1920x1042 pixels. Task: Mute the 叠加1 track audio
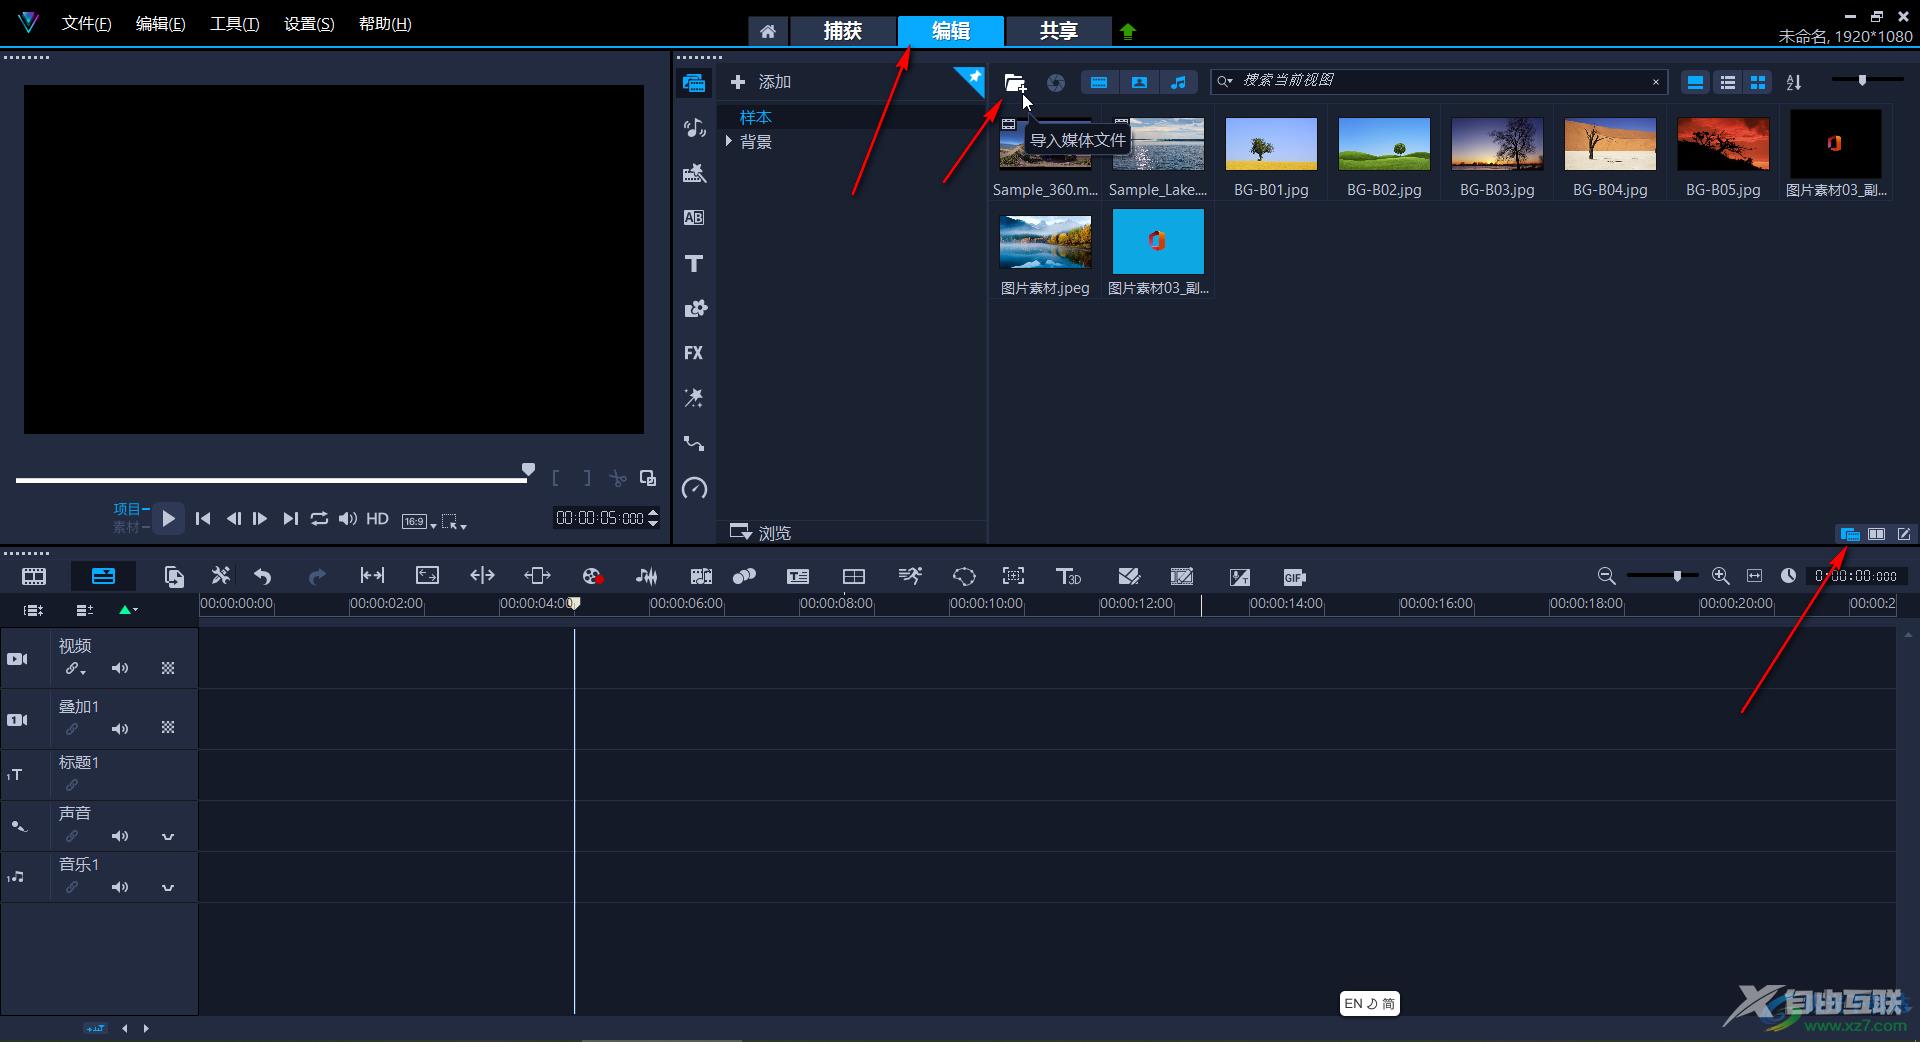pos(120,729)
